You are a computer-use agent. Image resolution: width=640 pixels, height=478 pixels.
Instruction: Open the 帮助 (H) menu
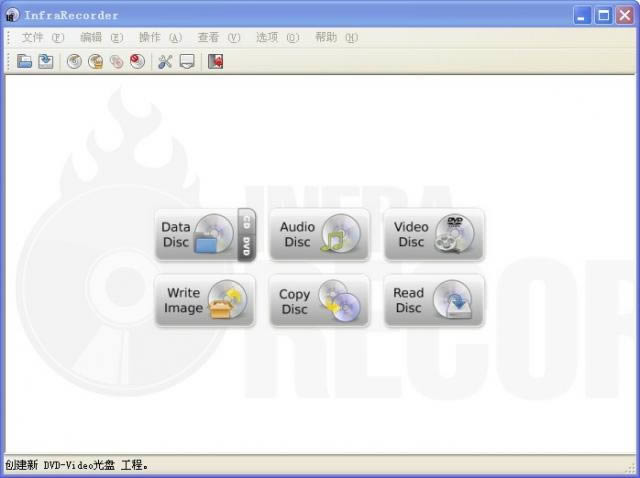[336, 38]
